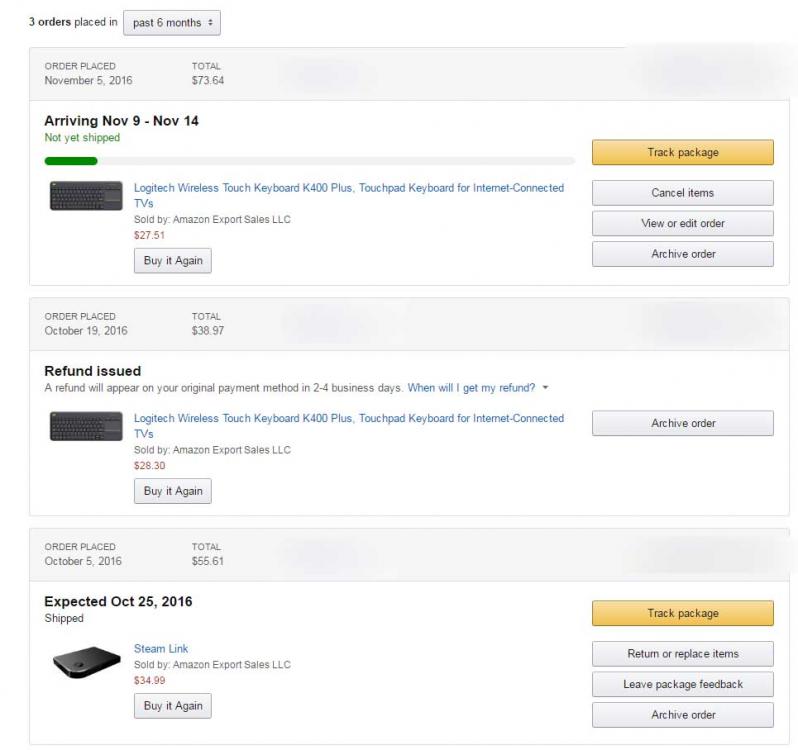
Task: Track package for the Logitech keyboard order
Action: coord(682,153)
